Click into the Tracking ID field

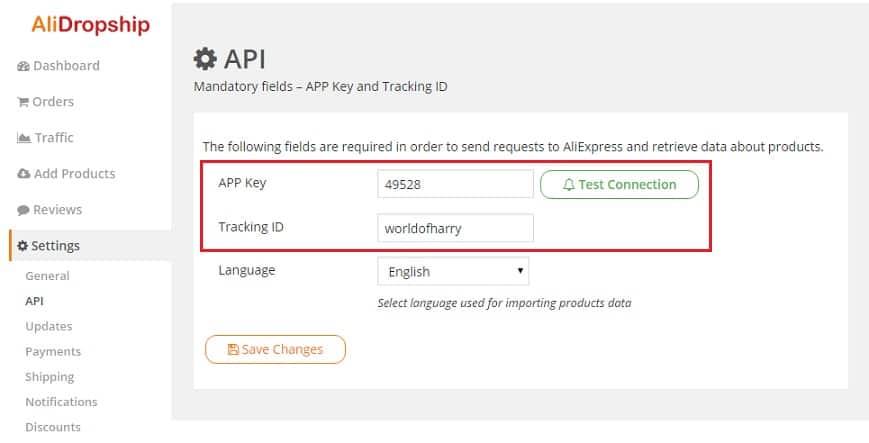pos(456,228)
